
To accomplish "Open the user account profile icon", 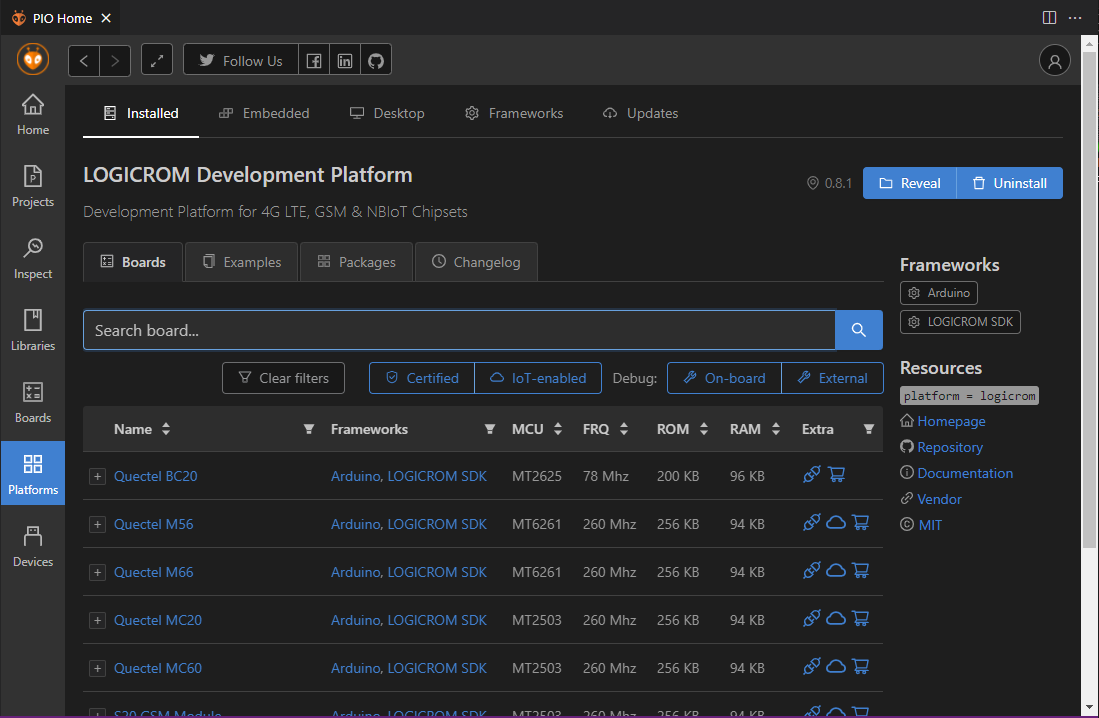I will pyautogui.click(x=1054, y=61).
